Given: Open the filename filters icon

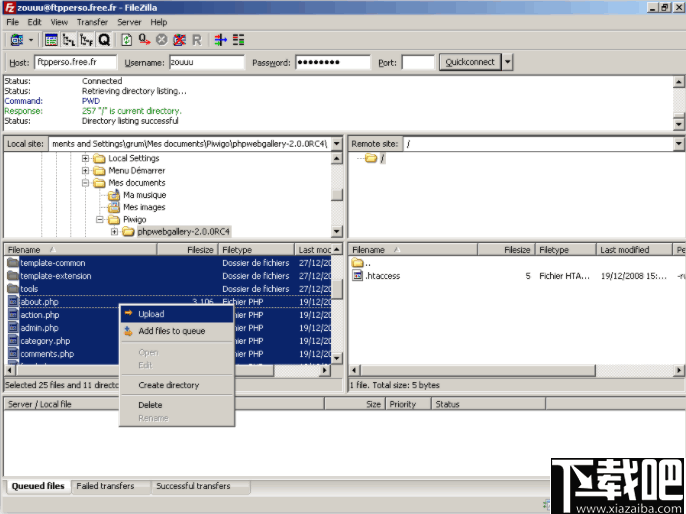Looking at the screenshot, I should (221, 40).
